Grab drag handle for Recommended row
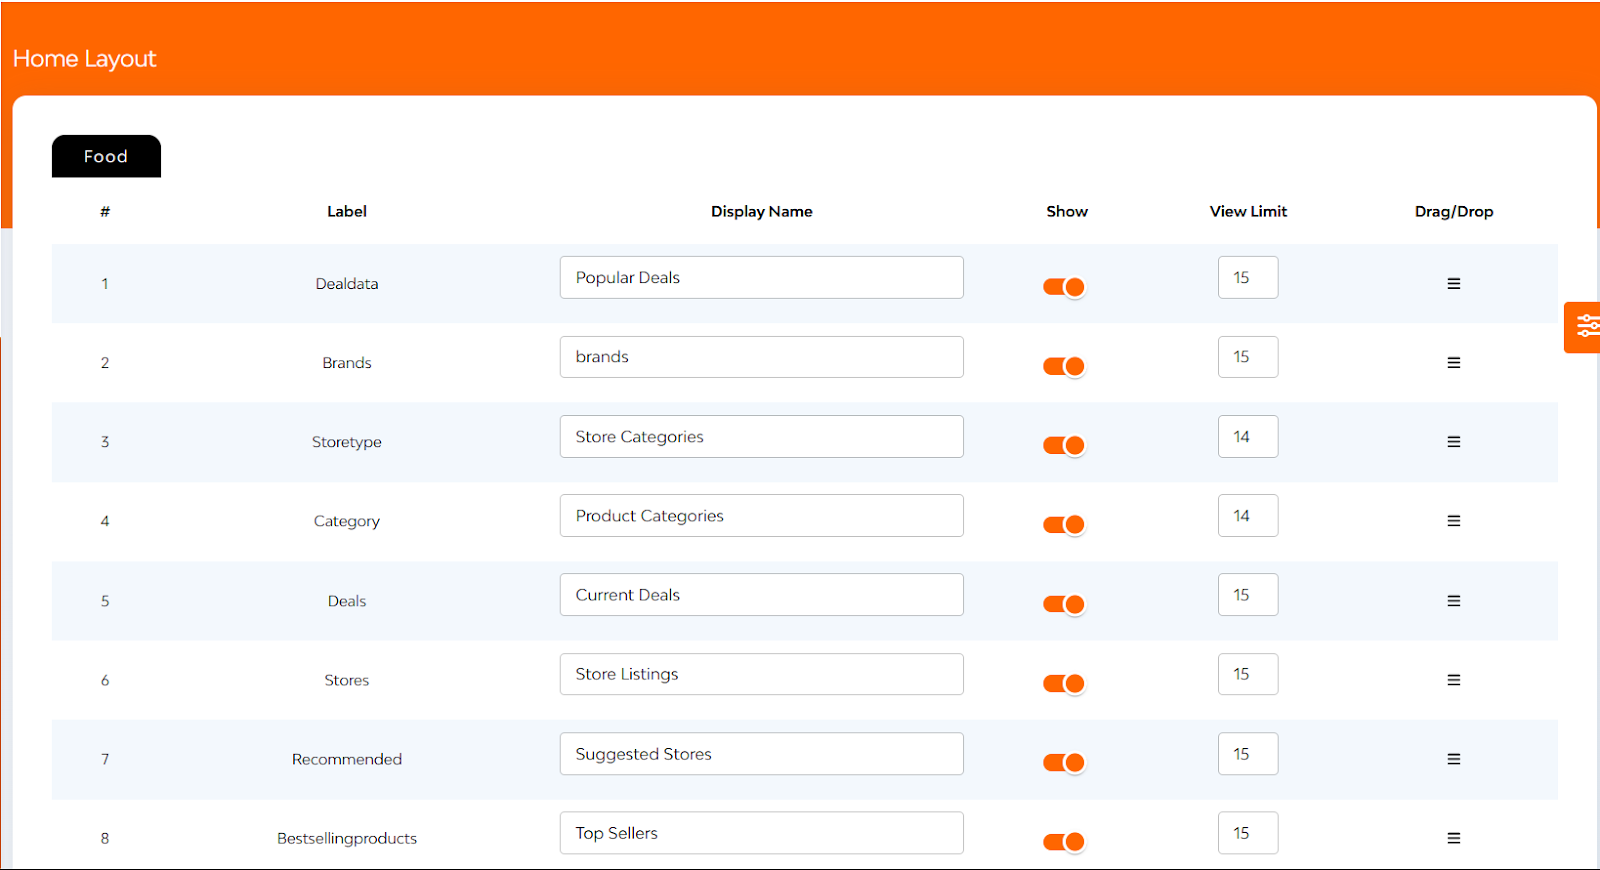Screen dimensions: 1600x870 tap(1453, 759)
